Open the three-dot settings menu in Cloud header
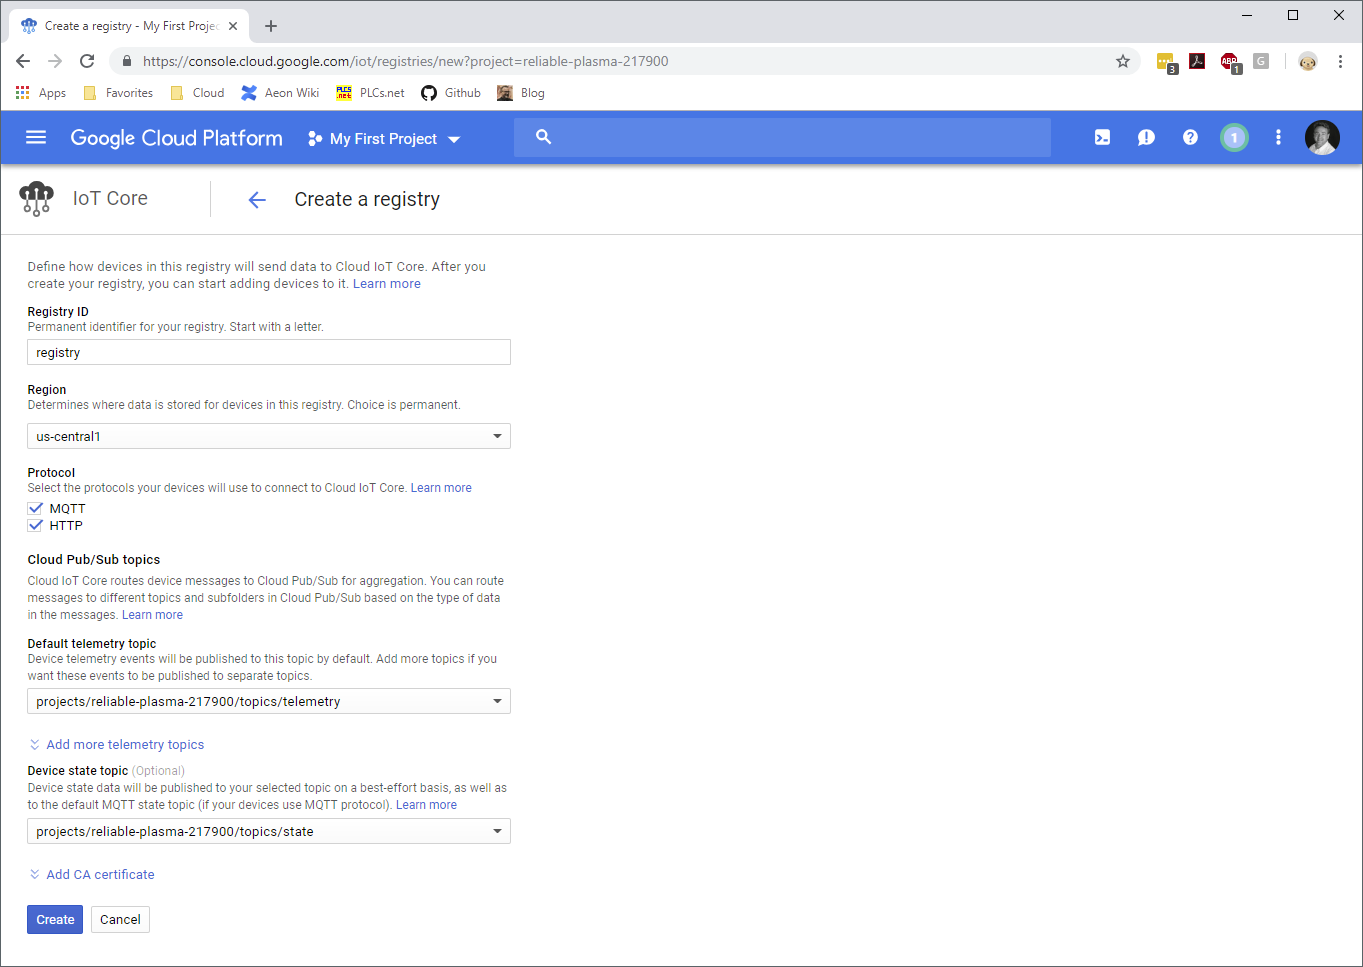This screenshot has width=1363, height=967. [x=1278, y=138]
